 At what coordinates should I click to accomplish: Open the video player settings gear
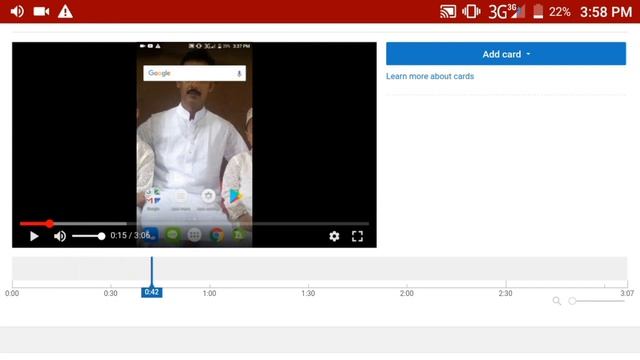point(334,236)
